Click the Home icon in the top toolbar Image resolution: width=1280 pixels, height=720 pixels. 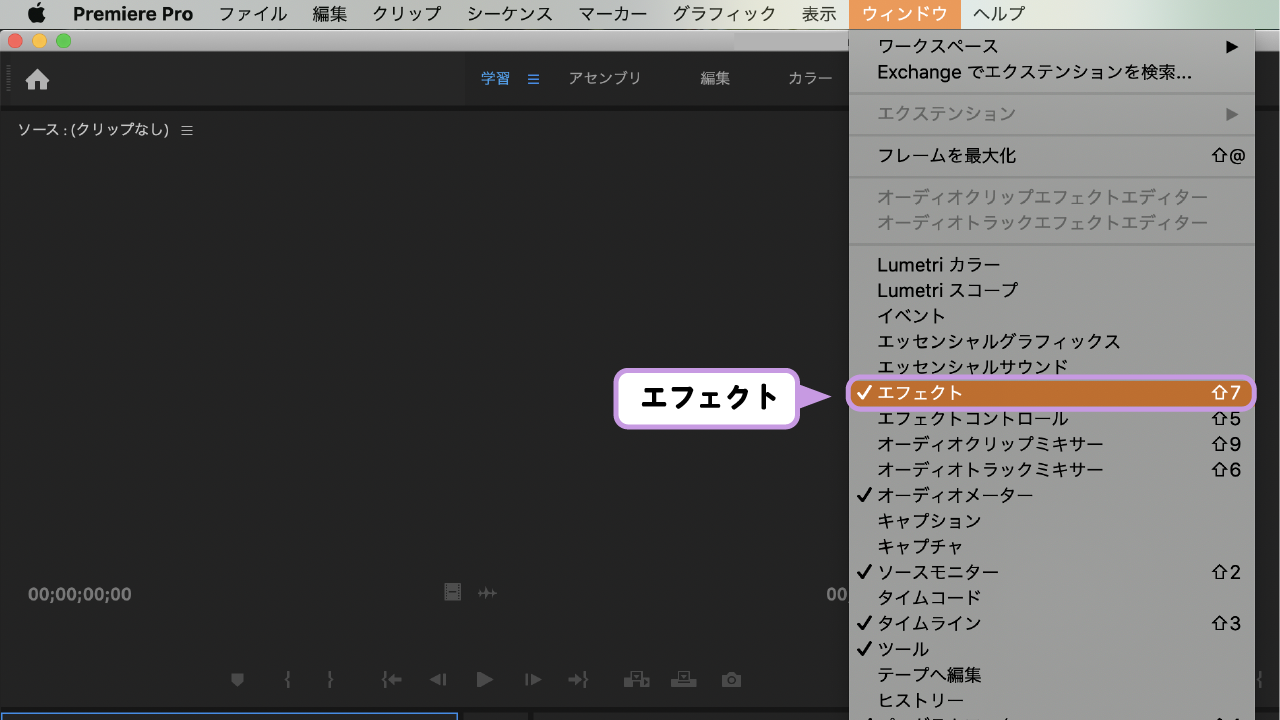tap(37, 78)
